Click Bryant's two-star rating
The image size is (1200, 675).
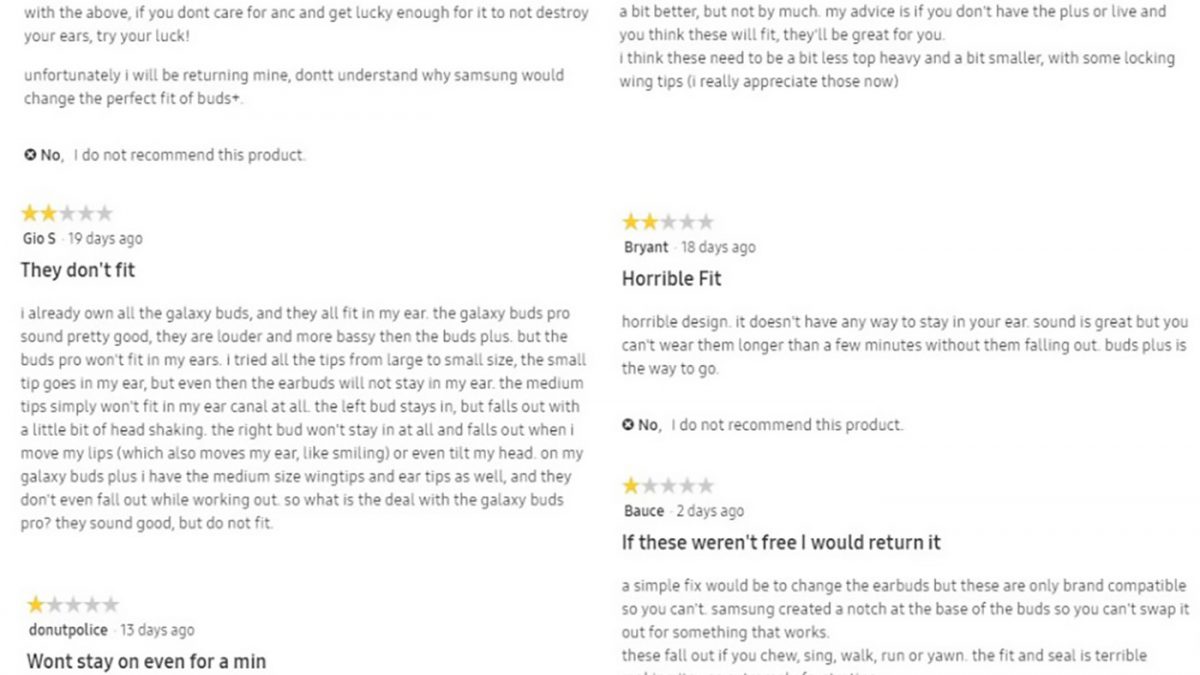[668, 222]
